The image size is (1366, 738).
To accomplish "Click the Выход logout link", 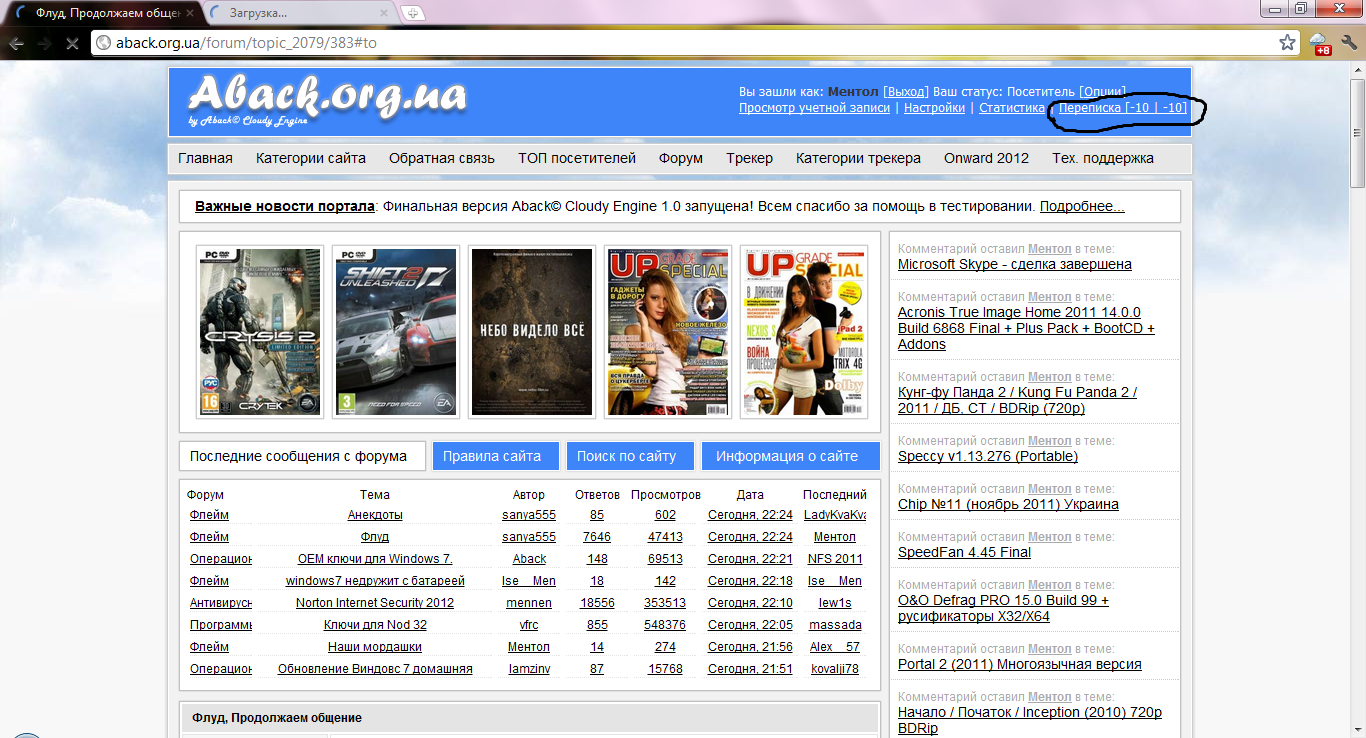I will (x=906, y=91).
